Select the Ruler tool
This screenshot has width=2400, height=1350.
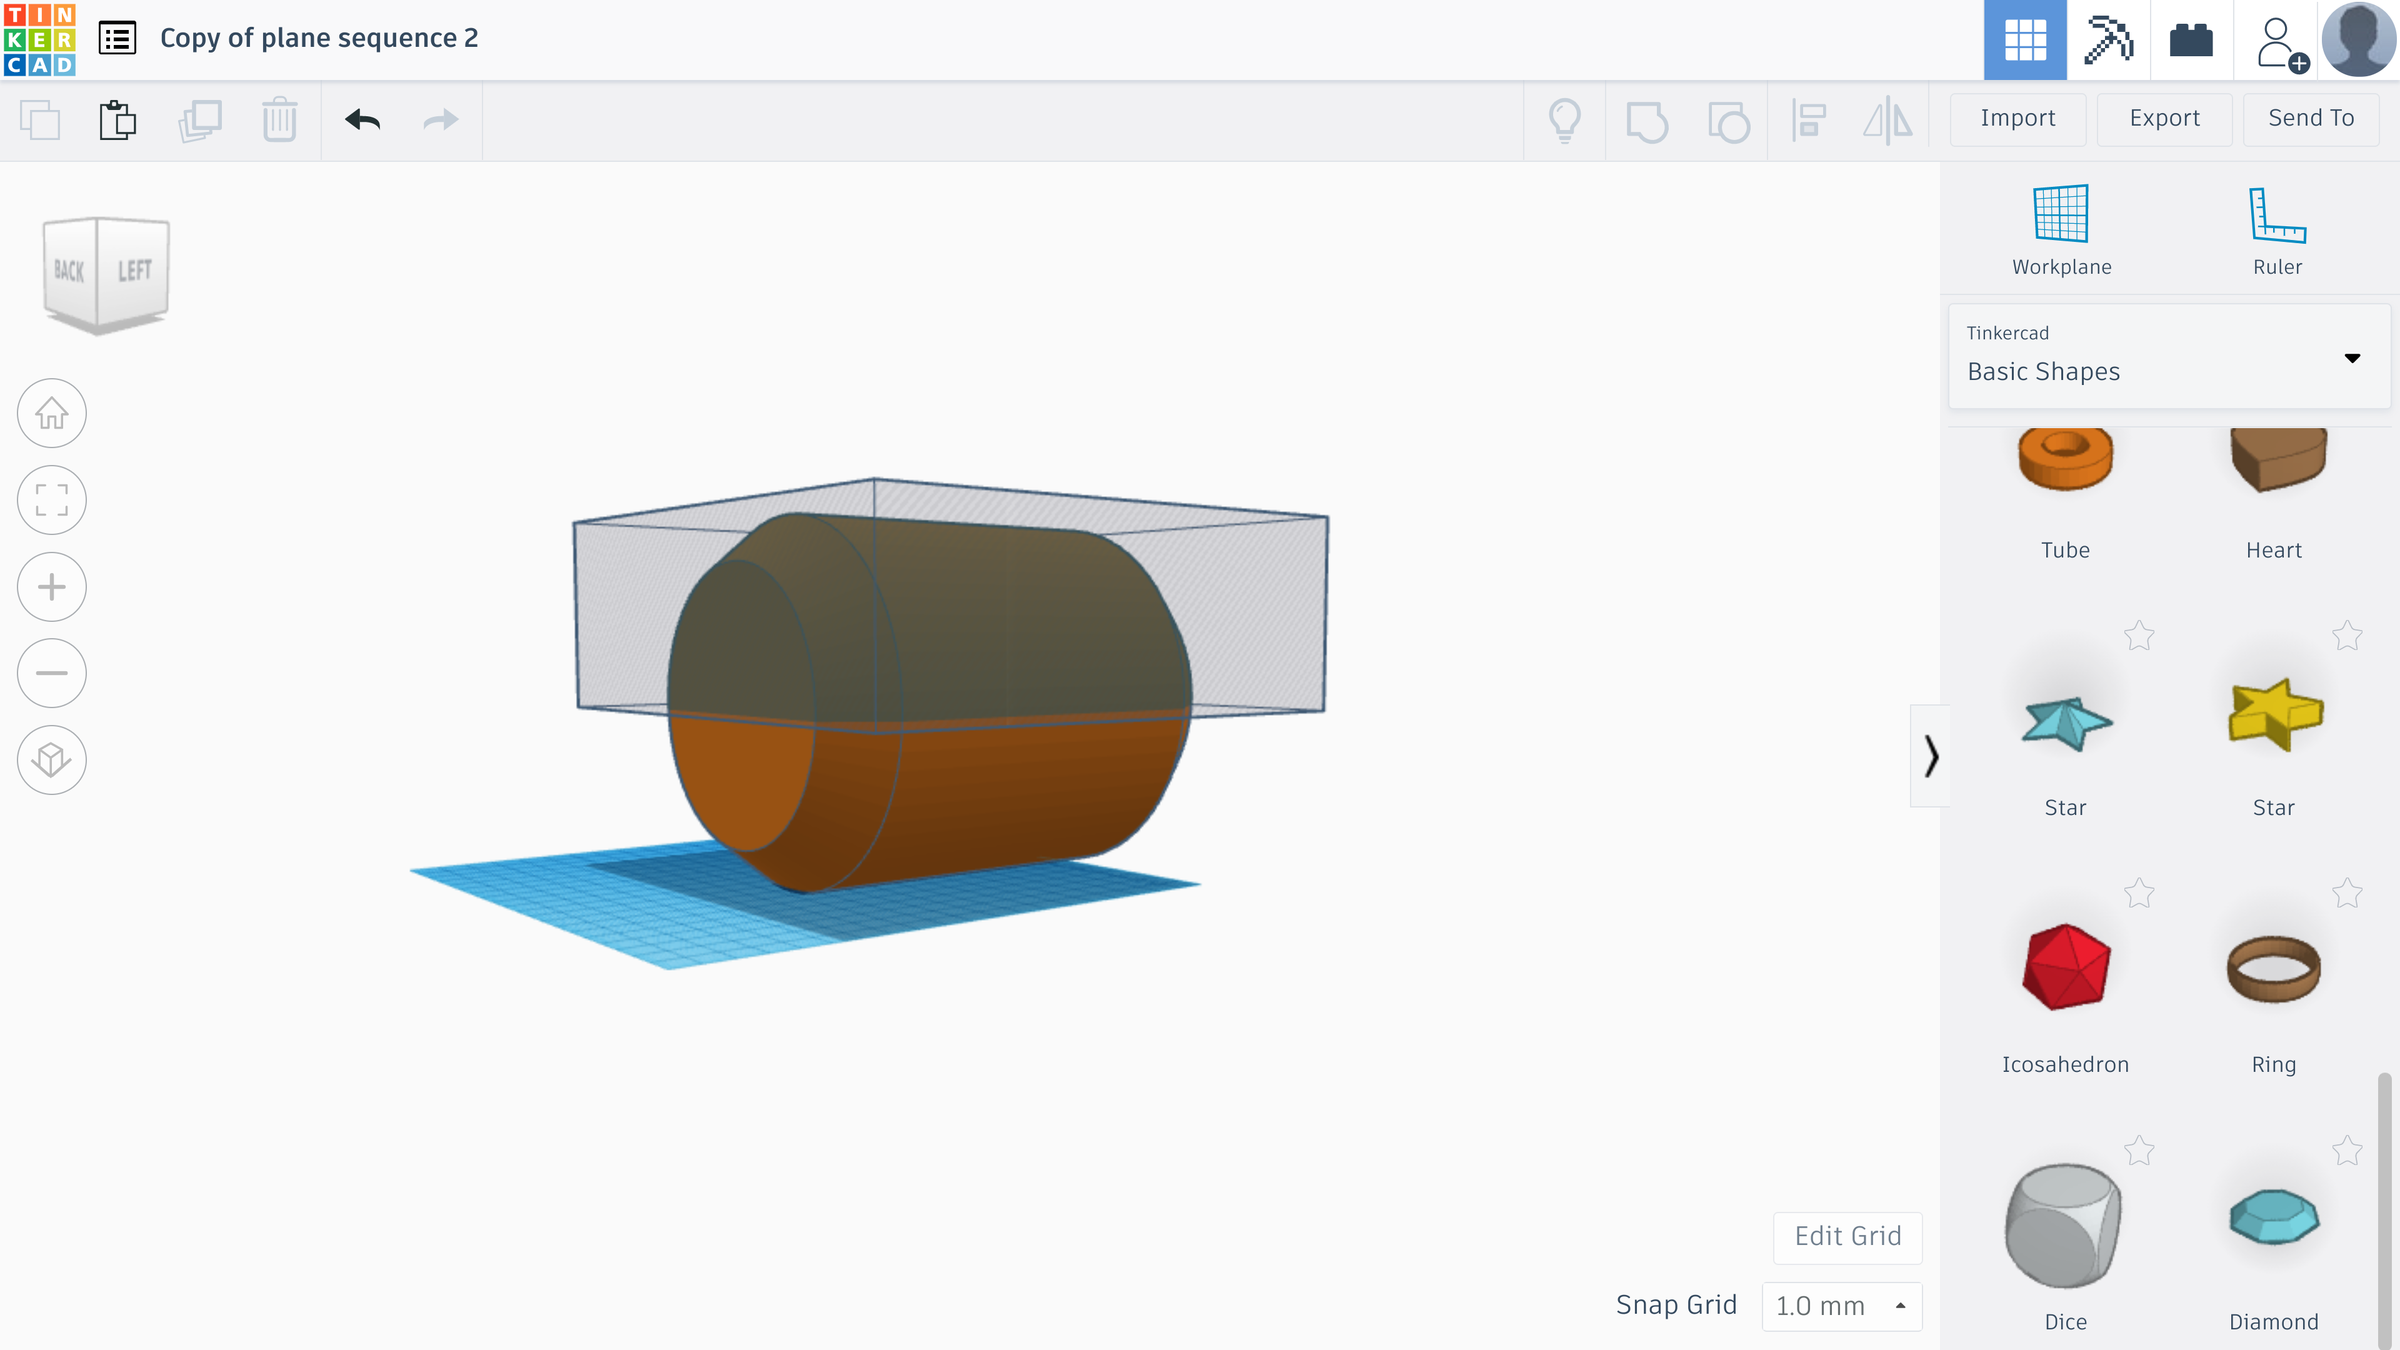pyautogui.click(x=2277, y=231)
